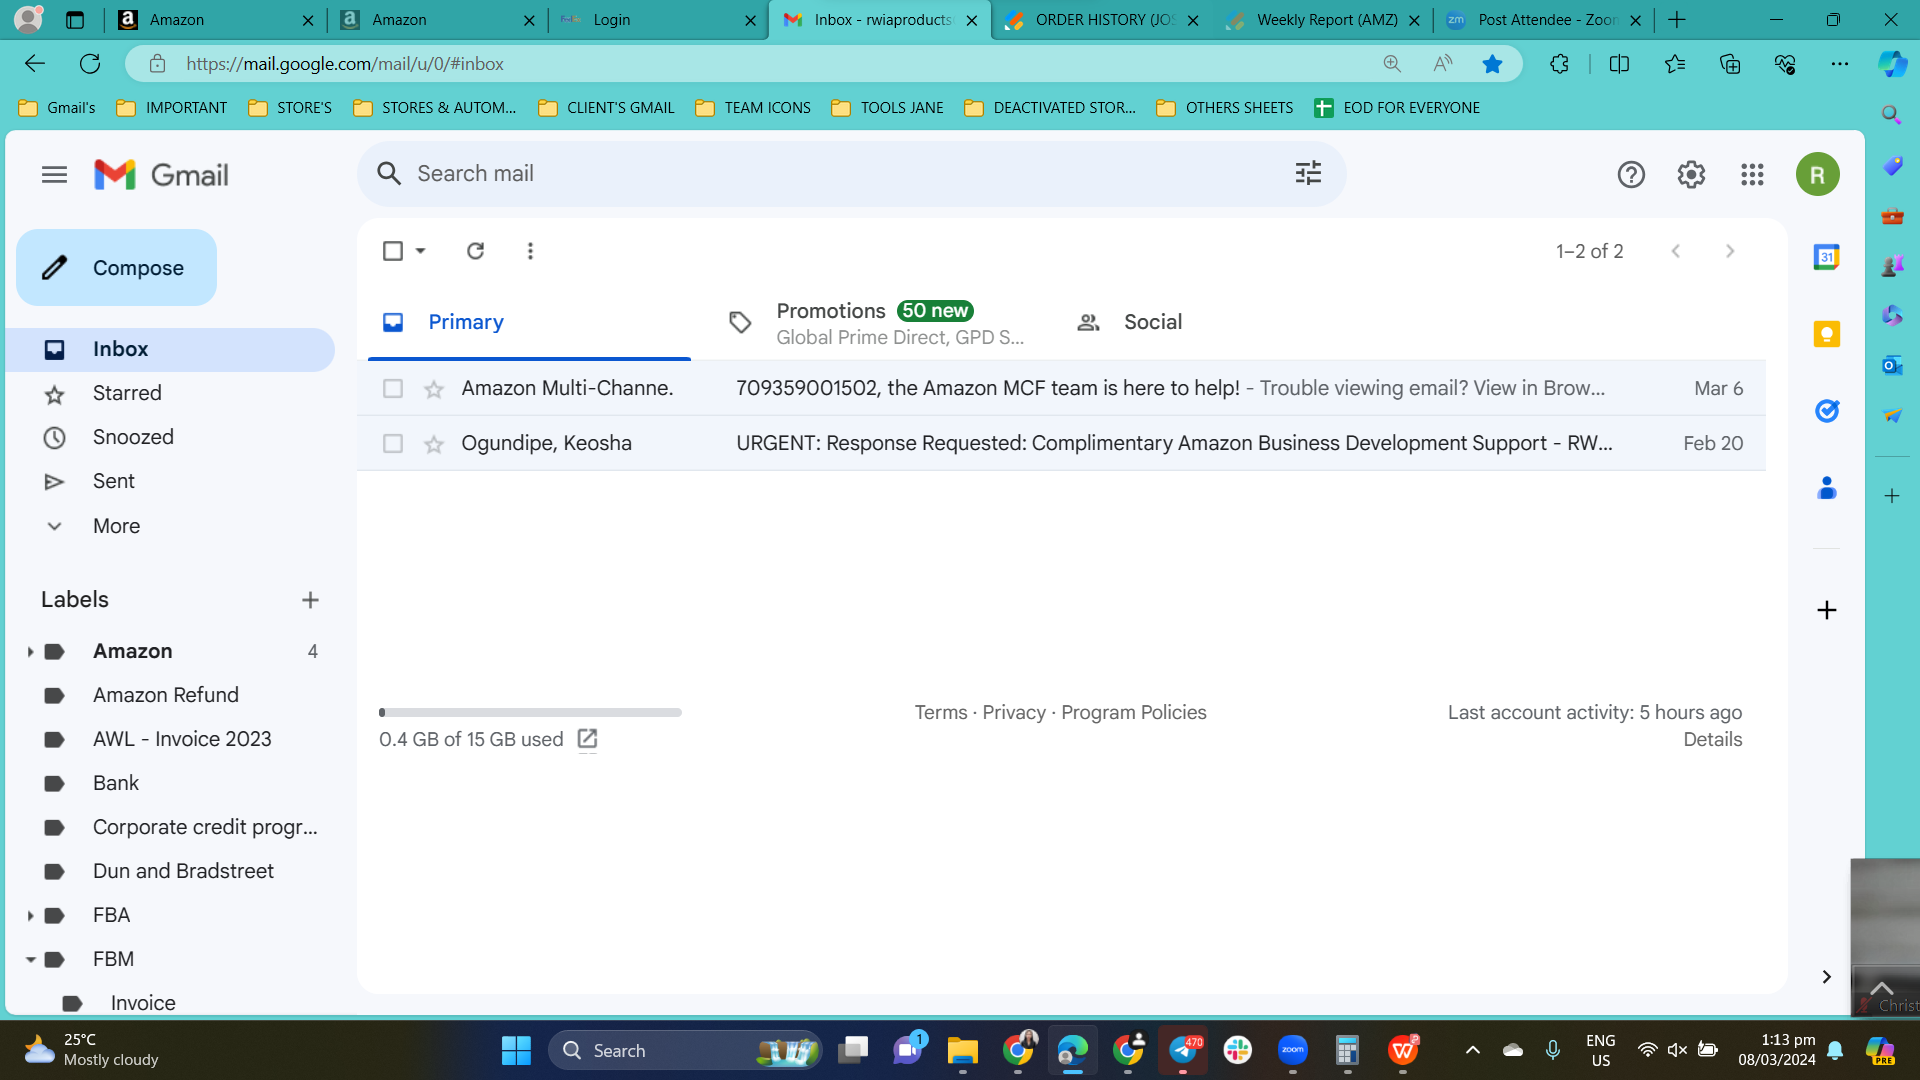Open the select-all dropdown arrow
Screen dimensions: 1920x1080
click(421, 251)
